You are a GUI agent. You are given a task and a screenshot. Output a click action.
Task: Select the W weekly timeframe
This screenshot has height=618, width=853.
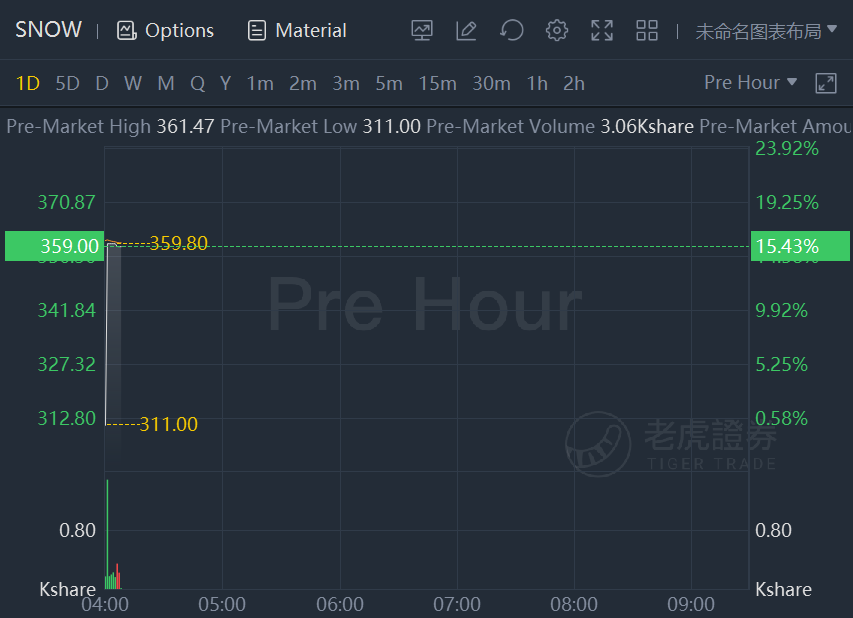pos(133,84)
